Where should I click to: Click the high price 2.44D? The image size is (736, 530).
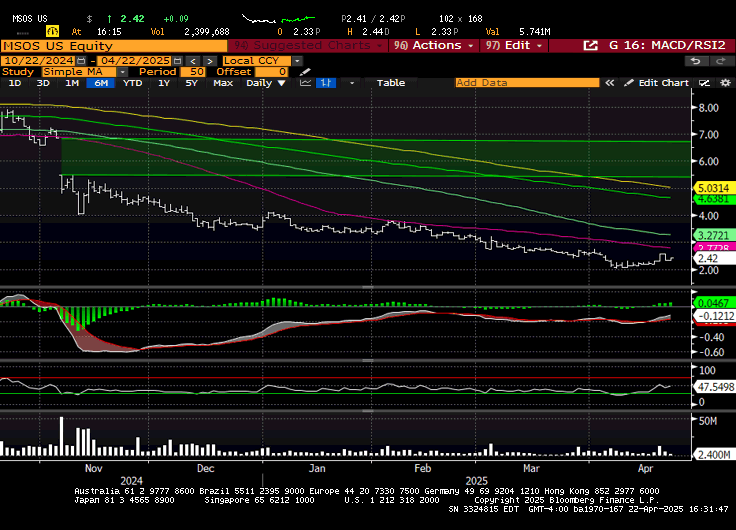click(376, 32)
